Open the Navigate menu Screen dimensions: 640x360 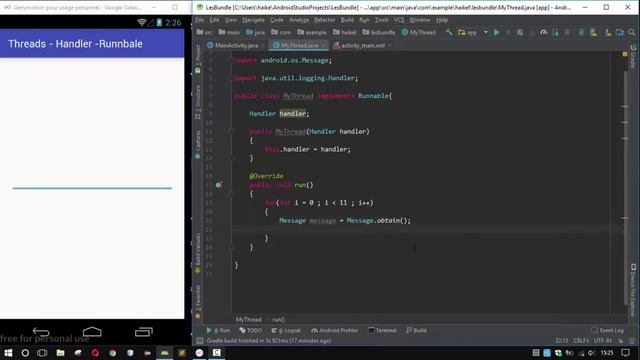click(253, 20)
